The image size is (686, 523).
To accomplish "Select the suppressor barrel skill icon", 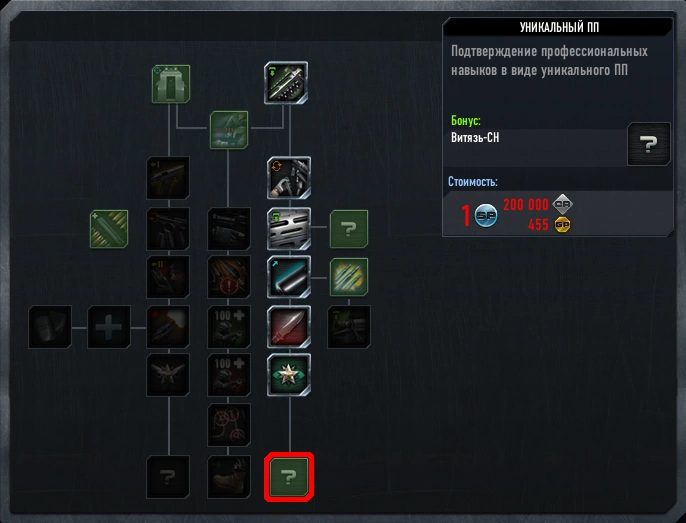I will pos(289,277).
